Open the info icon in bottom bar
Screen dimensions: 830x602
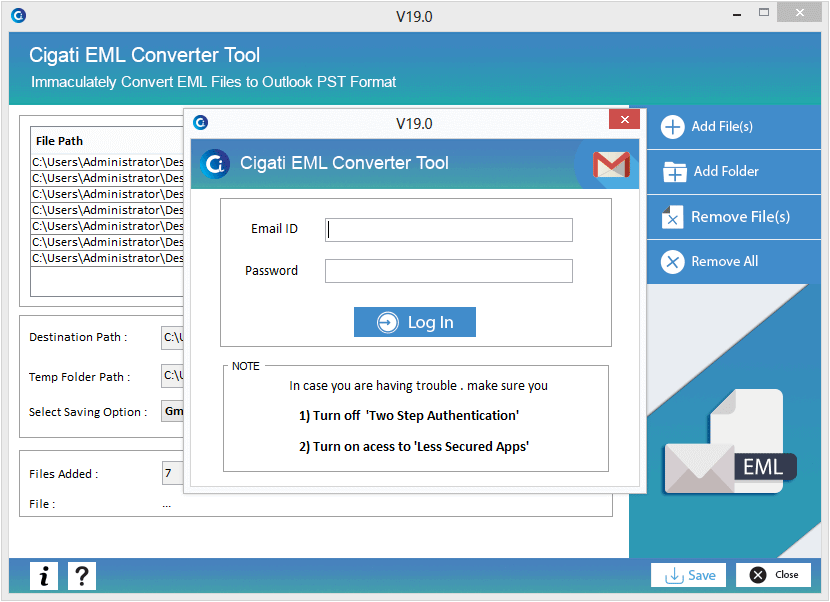click(44, 576)
